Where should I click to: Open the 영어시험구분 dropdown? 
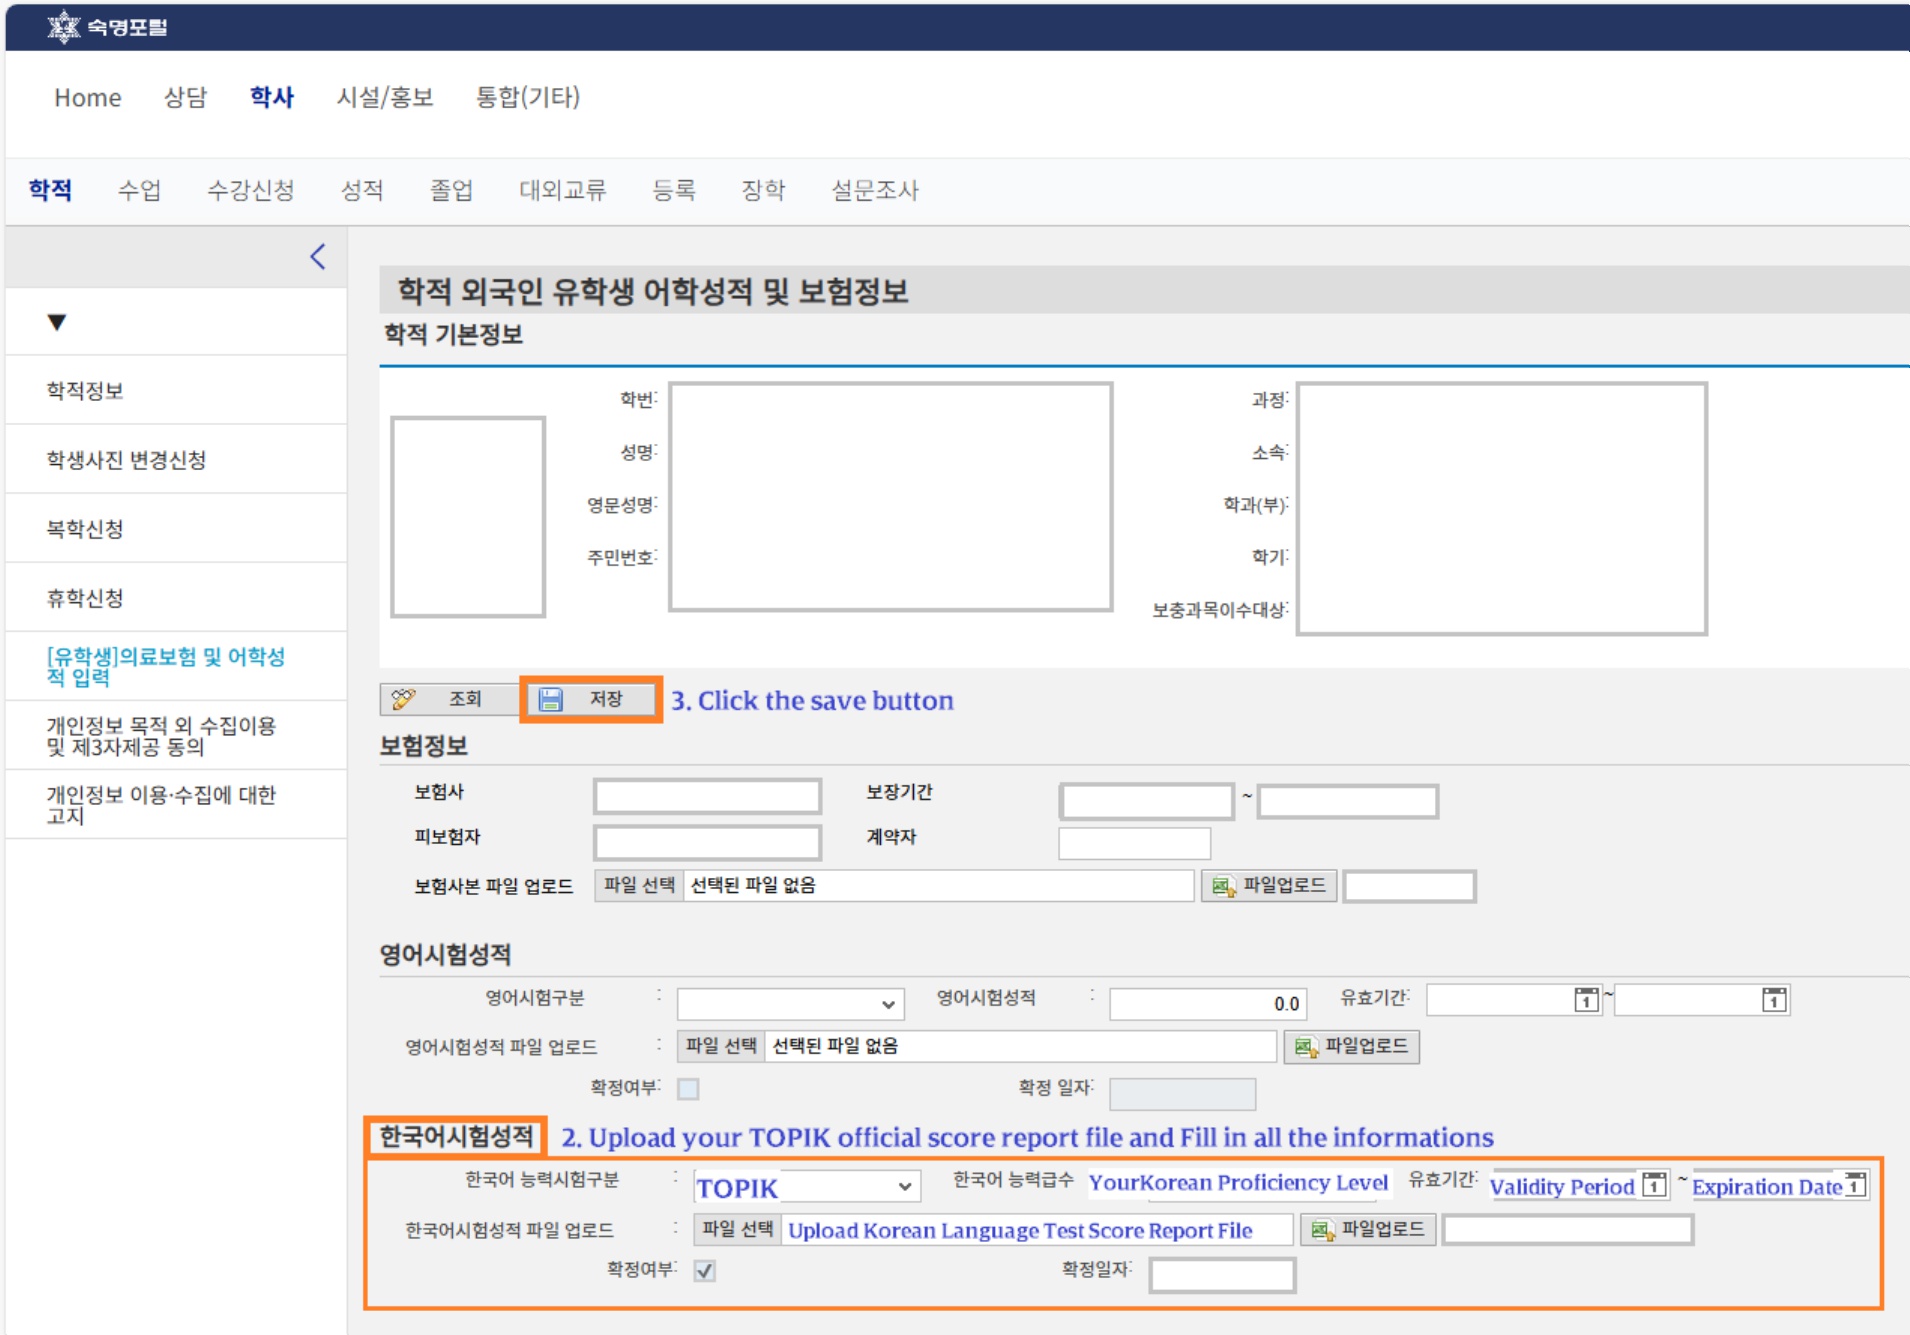(x=790, y=1003)
